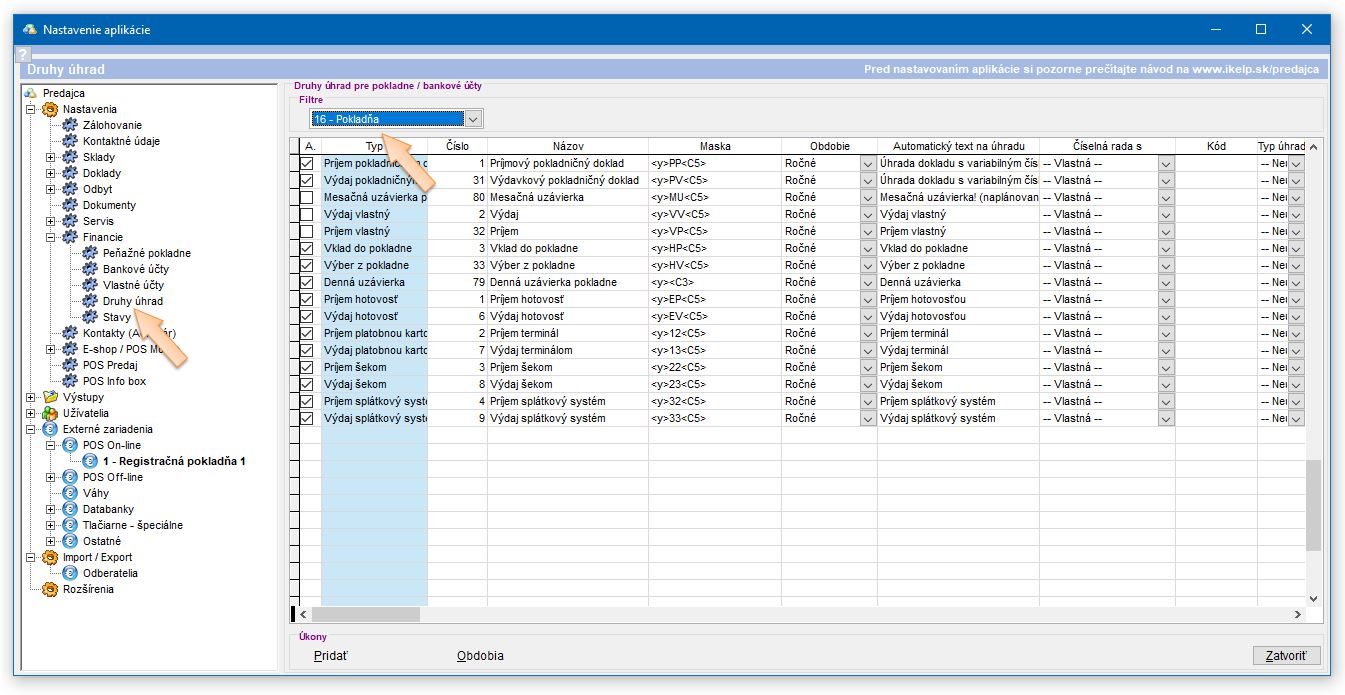This screenshot has height=695, width=1345.
Task: Toggle the Výdaj šekom row checkbox
Action: (x=307, y=384)
